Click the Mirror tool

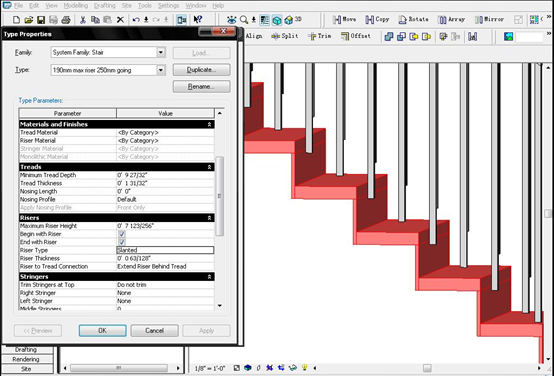coord(489,19)
